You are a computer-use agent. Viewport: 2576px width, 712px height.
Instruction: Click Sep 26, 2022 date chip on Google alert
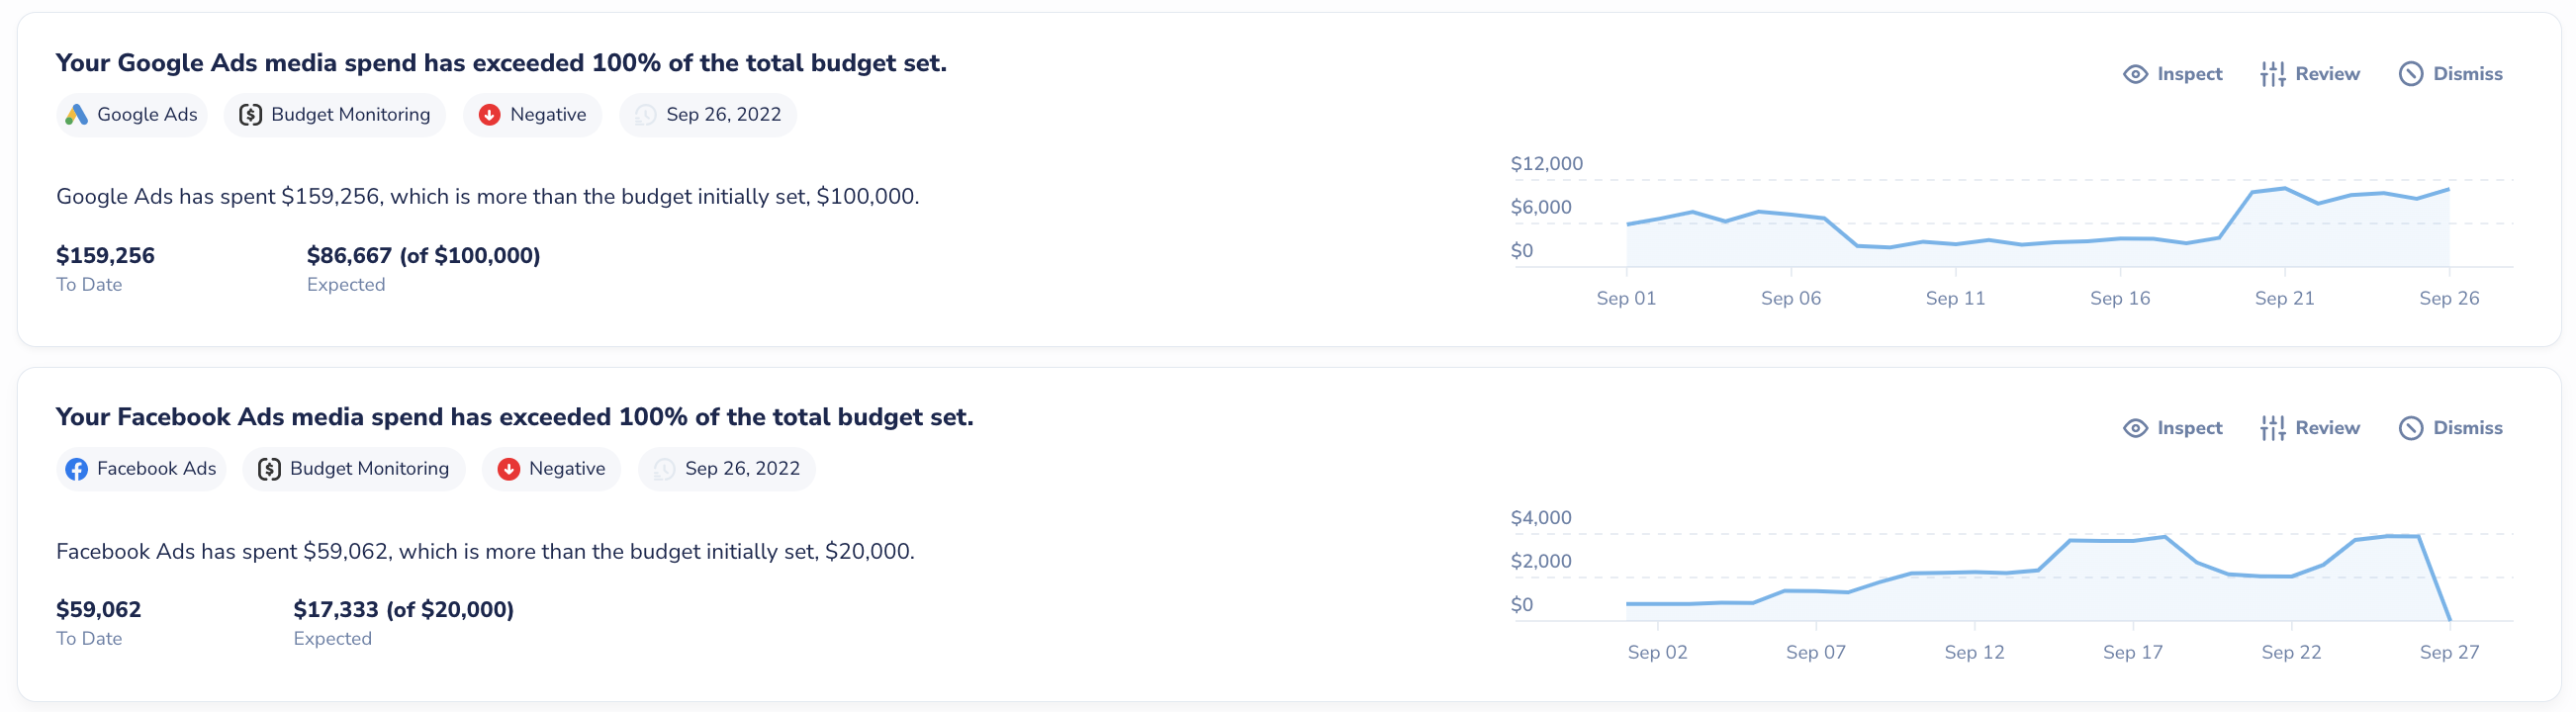pos(707,115)
